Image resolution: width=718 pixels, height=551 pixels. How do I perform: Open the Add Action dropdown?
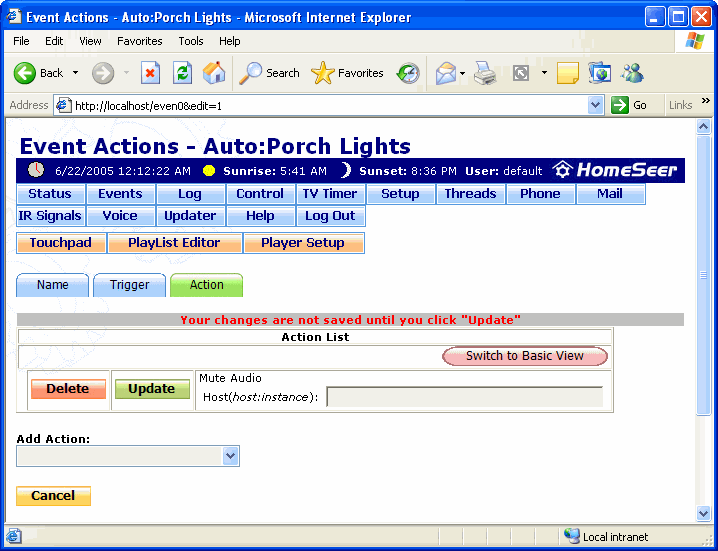click(x=230, y=456)
